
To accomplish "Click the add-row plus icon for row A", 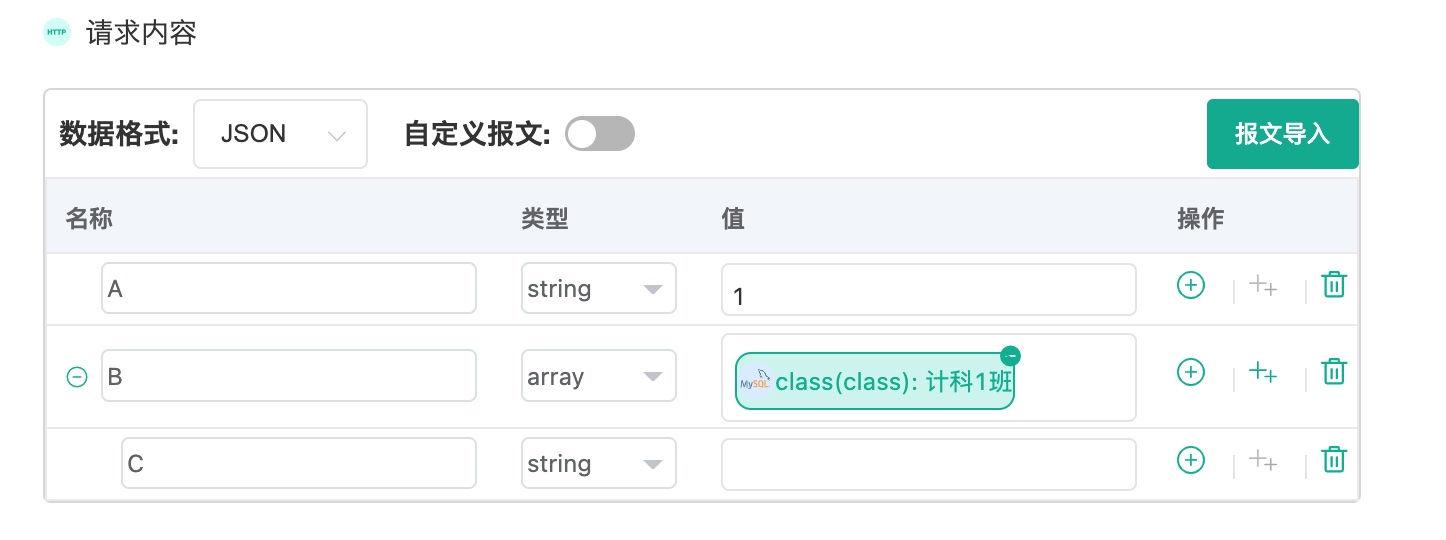I will pyautogui.click(x=1190, y=285).
